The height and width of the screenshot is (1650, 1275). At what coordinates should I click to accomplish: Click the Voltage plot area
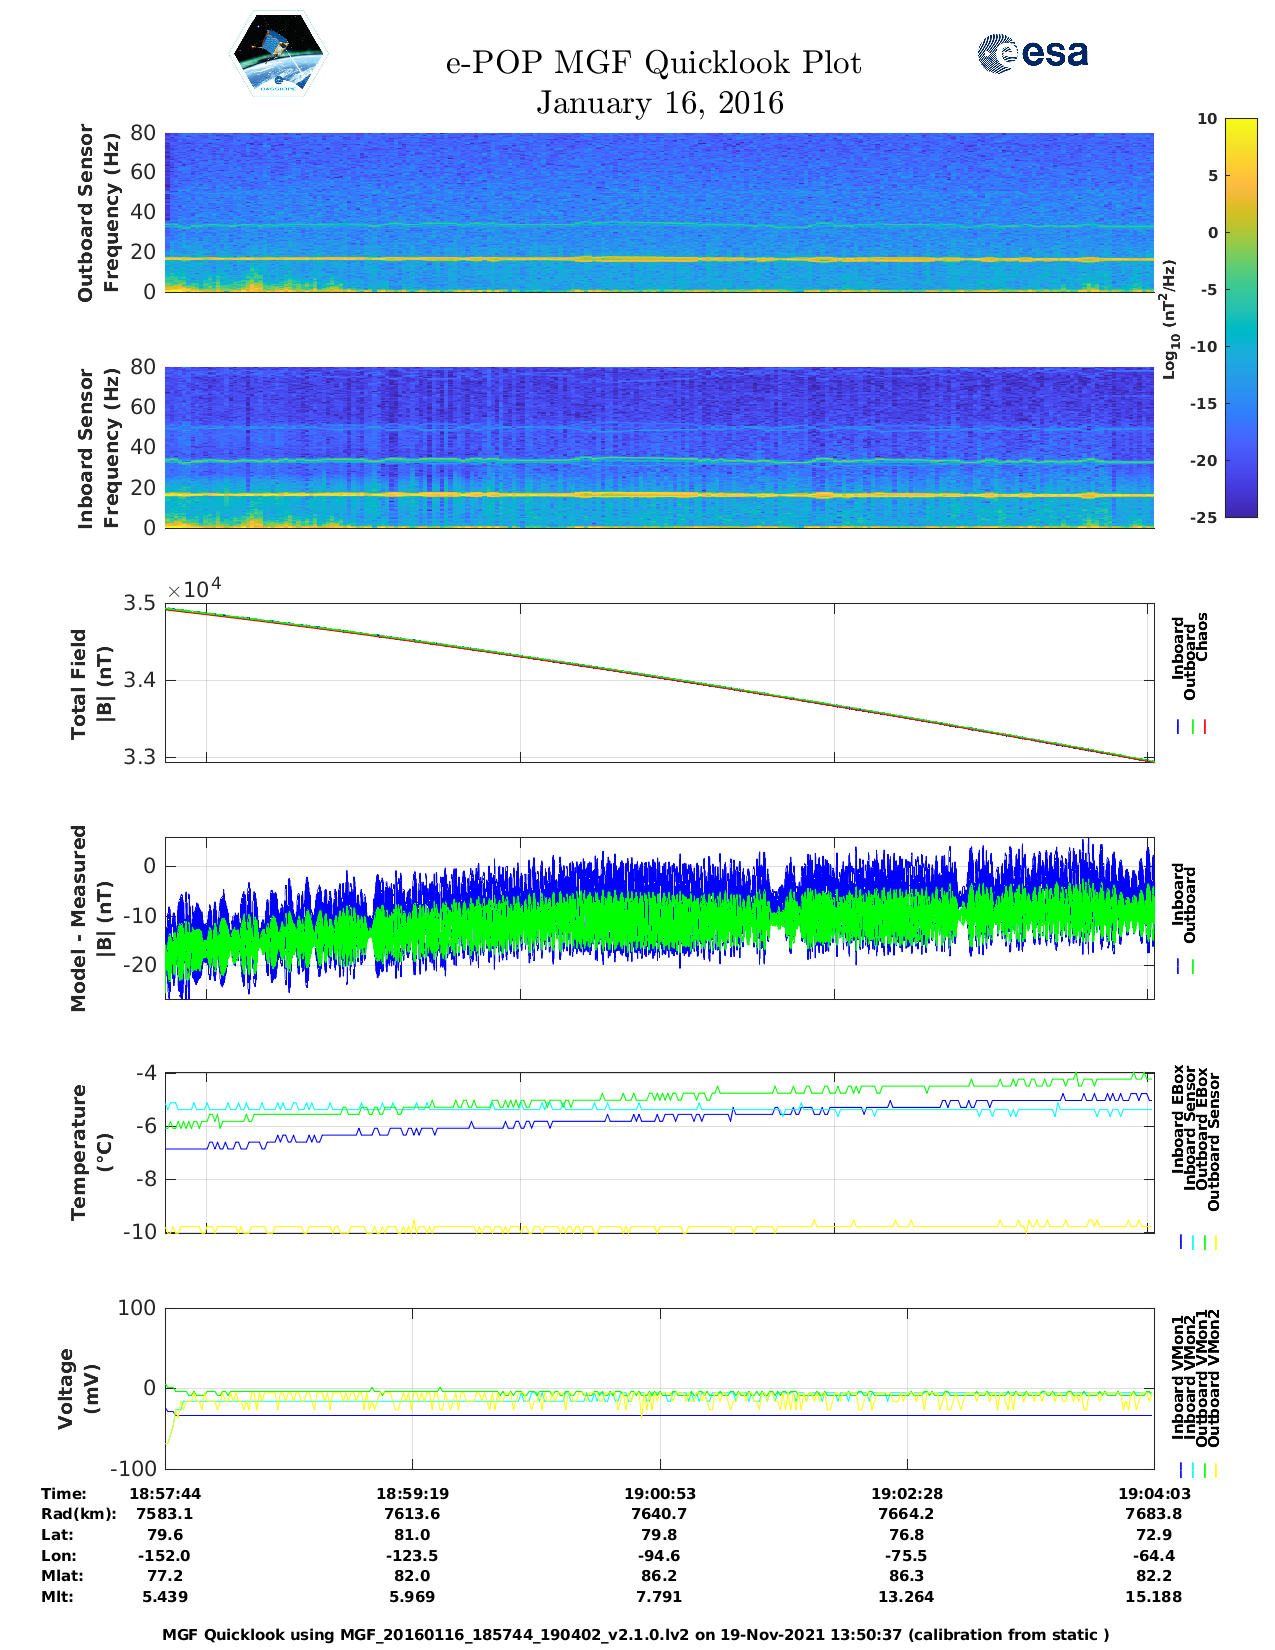[x=659, y=1388]
